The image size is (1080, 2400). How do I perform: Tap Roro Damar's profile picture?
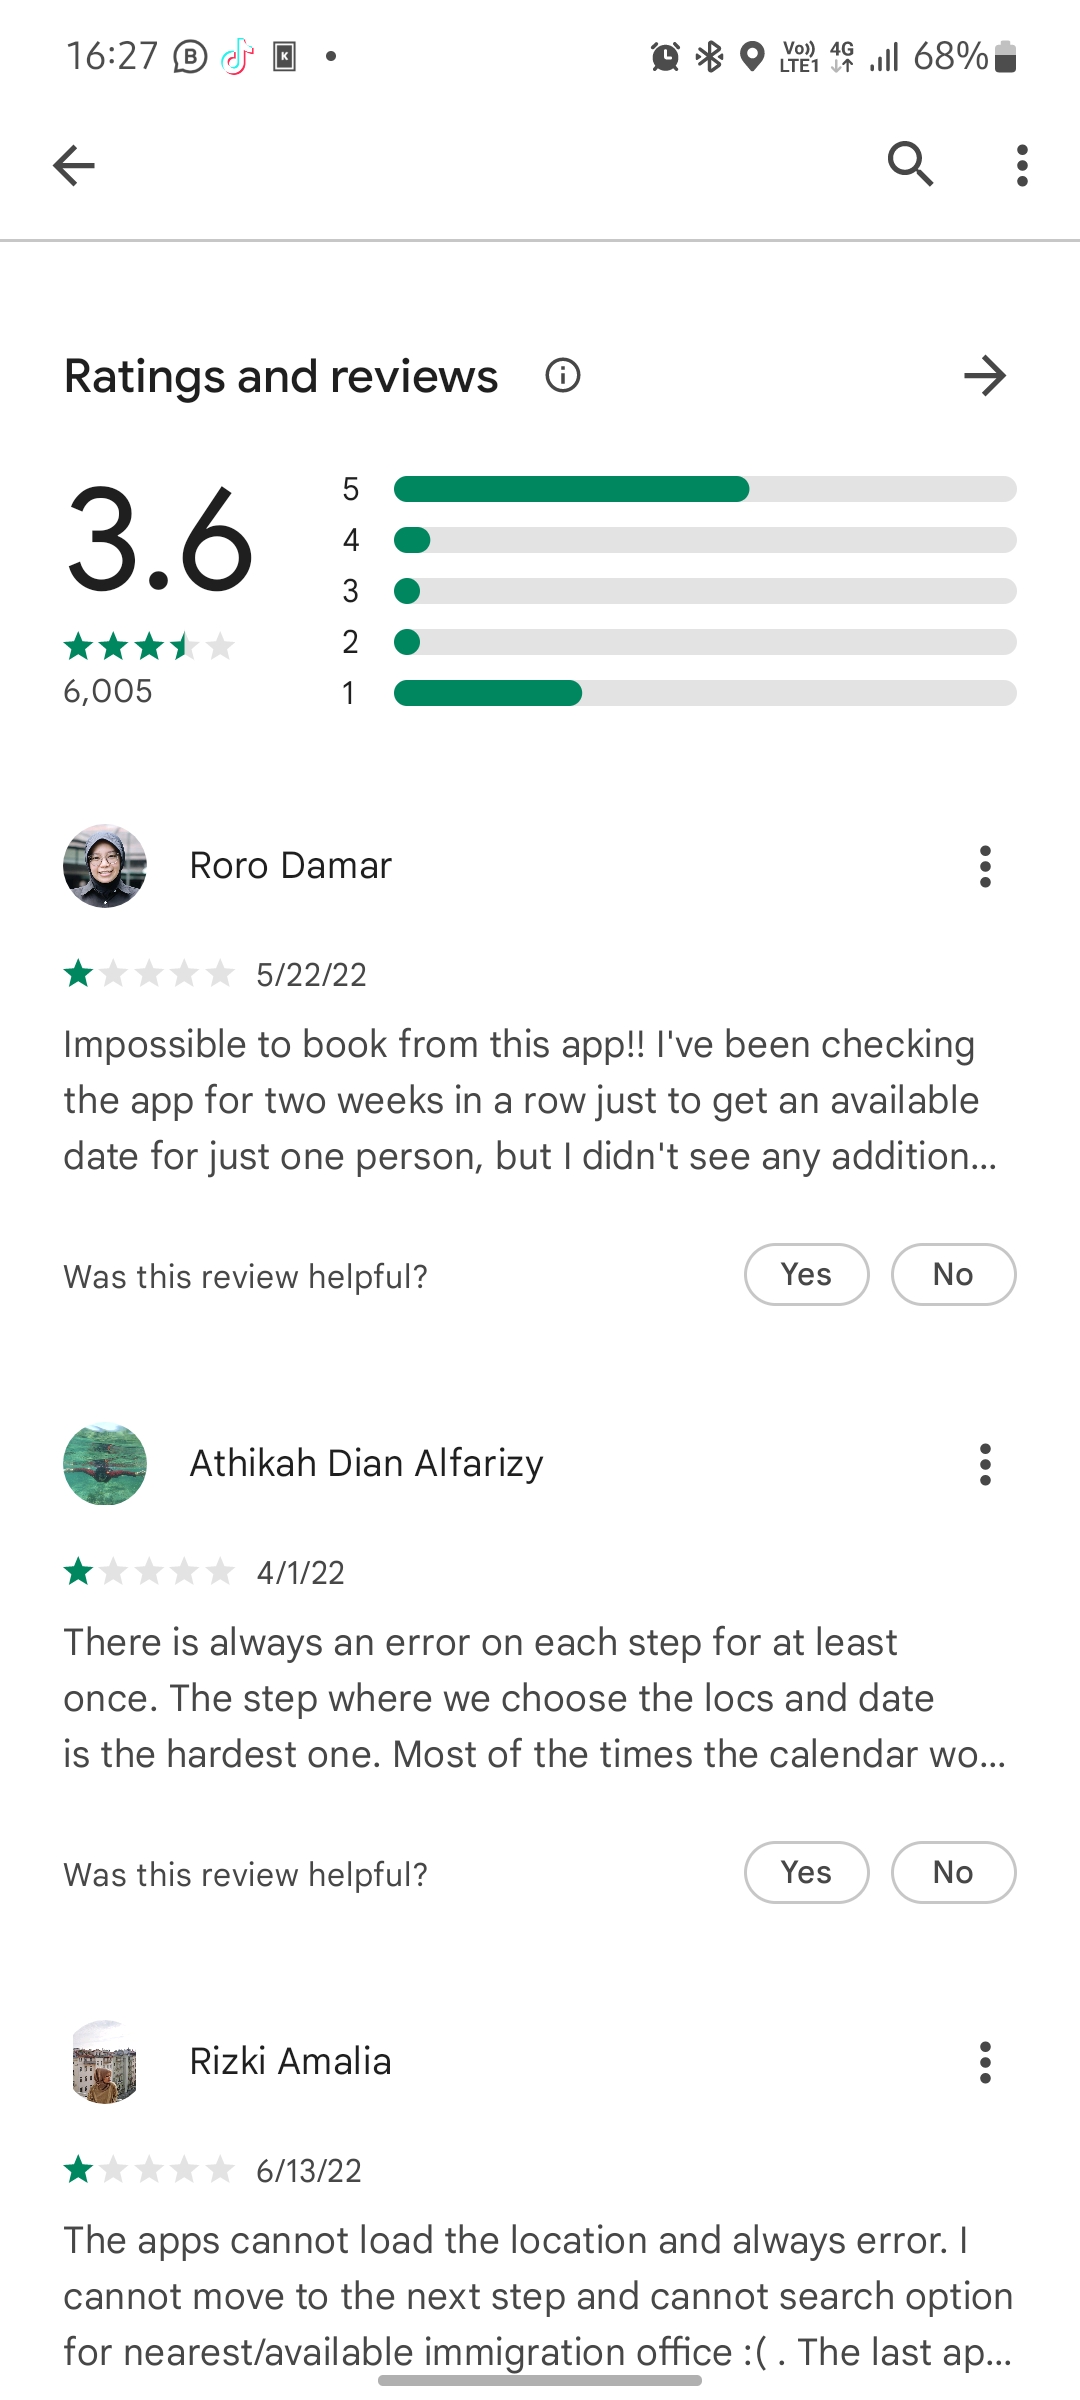pos(105,866)
